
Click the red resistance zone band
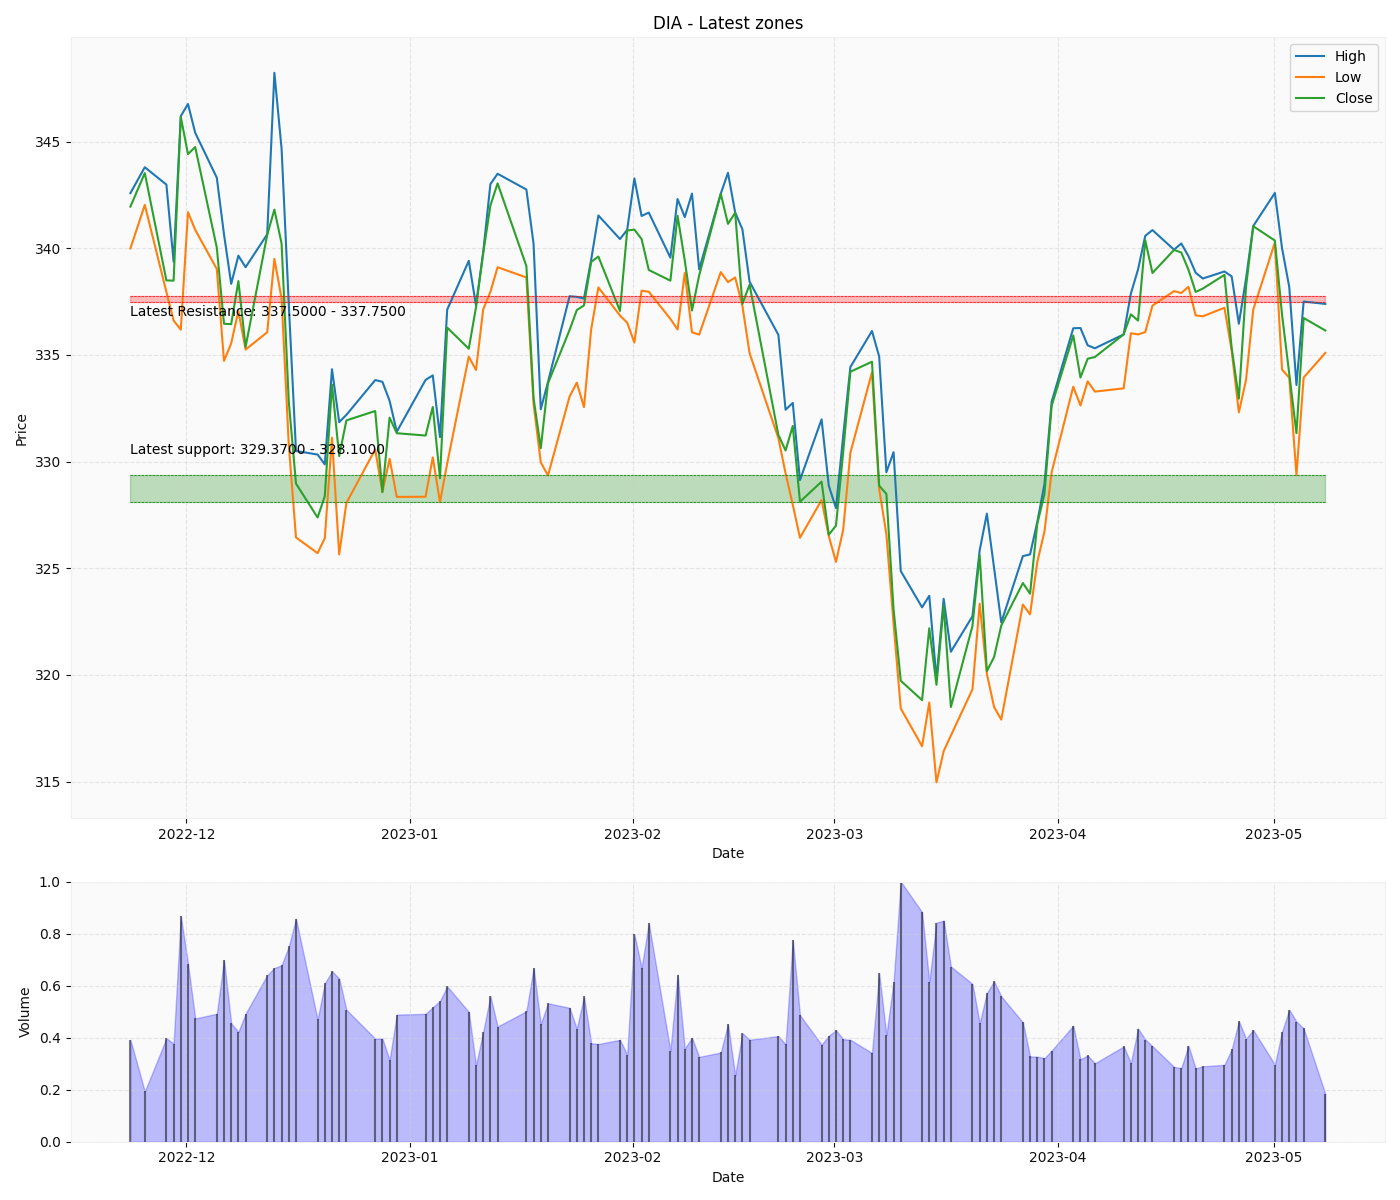[727, 299]
